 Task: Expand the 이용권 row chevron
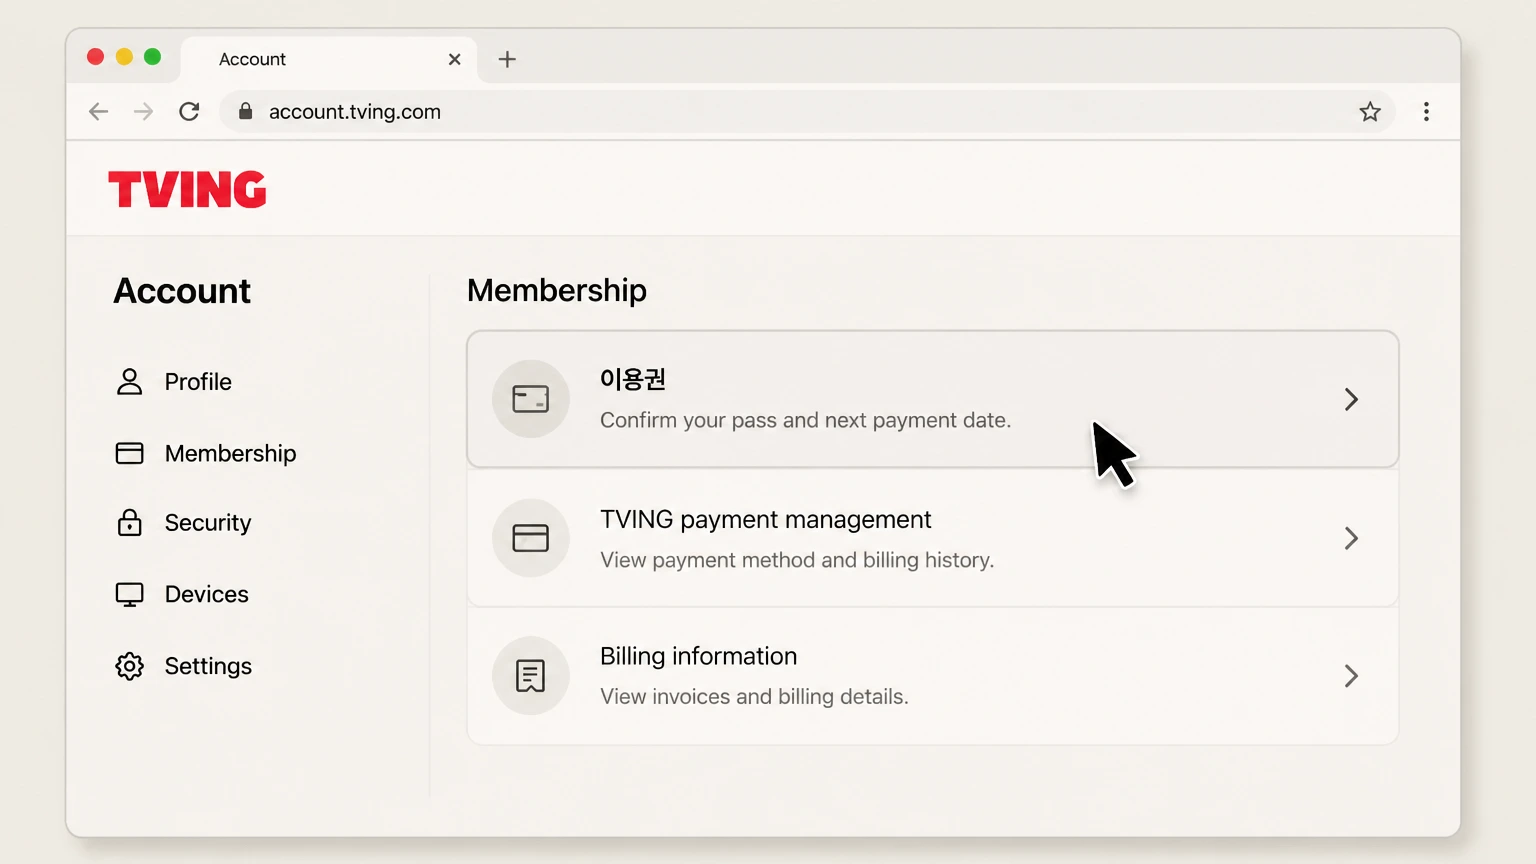pos(1351,399)
